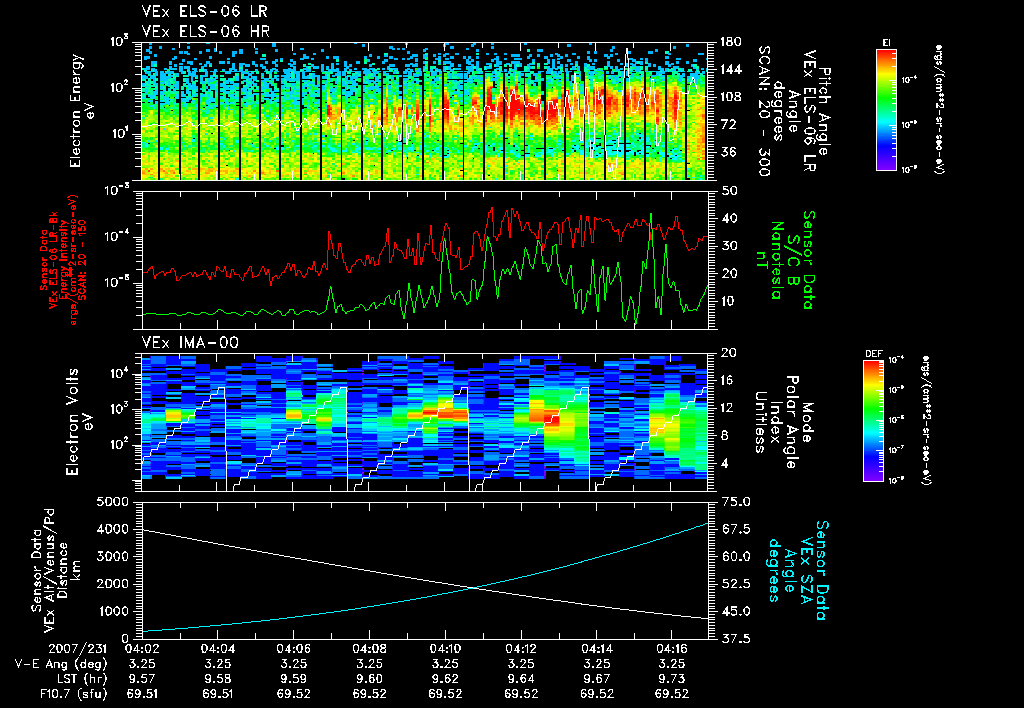Click the altitude and SZA line plot
This screenshot has height=708, width=1024.
[x=424, y=570]
